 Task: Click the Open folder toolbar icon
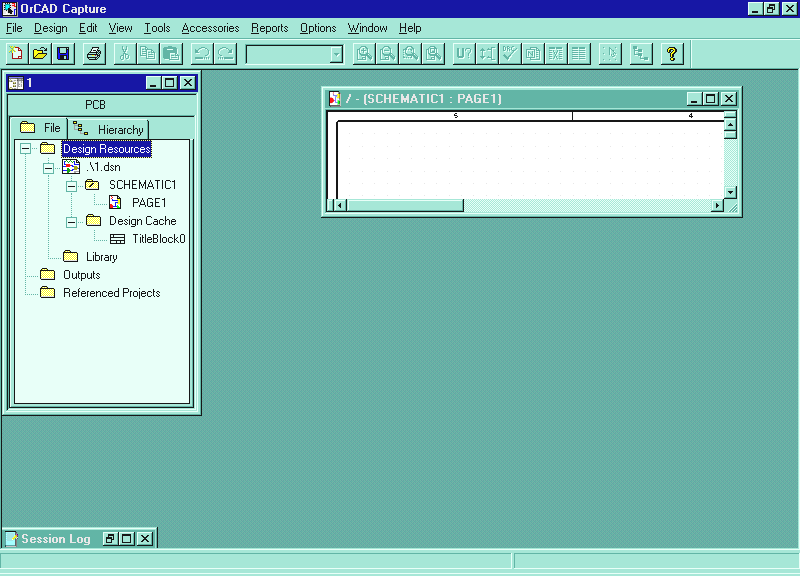click(40, 54)
